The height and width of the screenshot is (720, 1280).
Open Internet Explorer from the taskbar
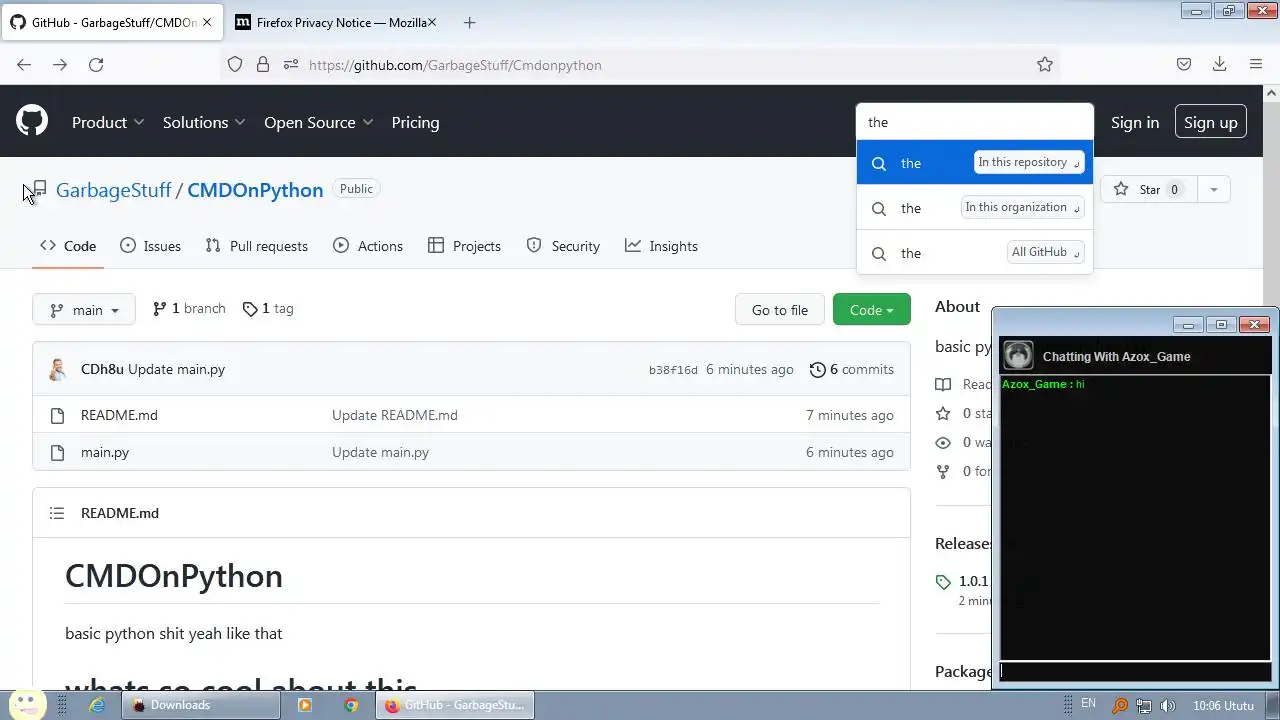point(97,705)
